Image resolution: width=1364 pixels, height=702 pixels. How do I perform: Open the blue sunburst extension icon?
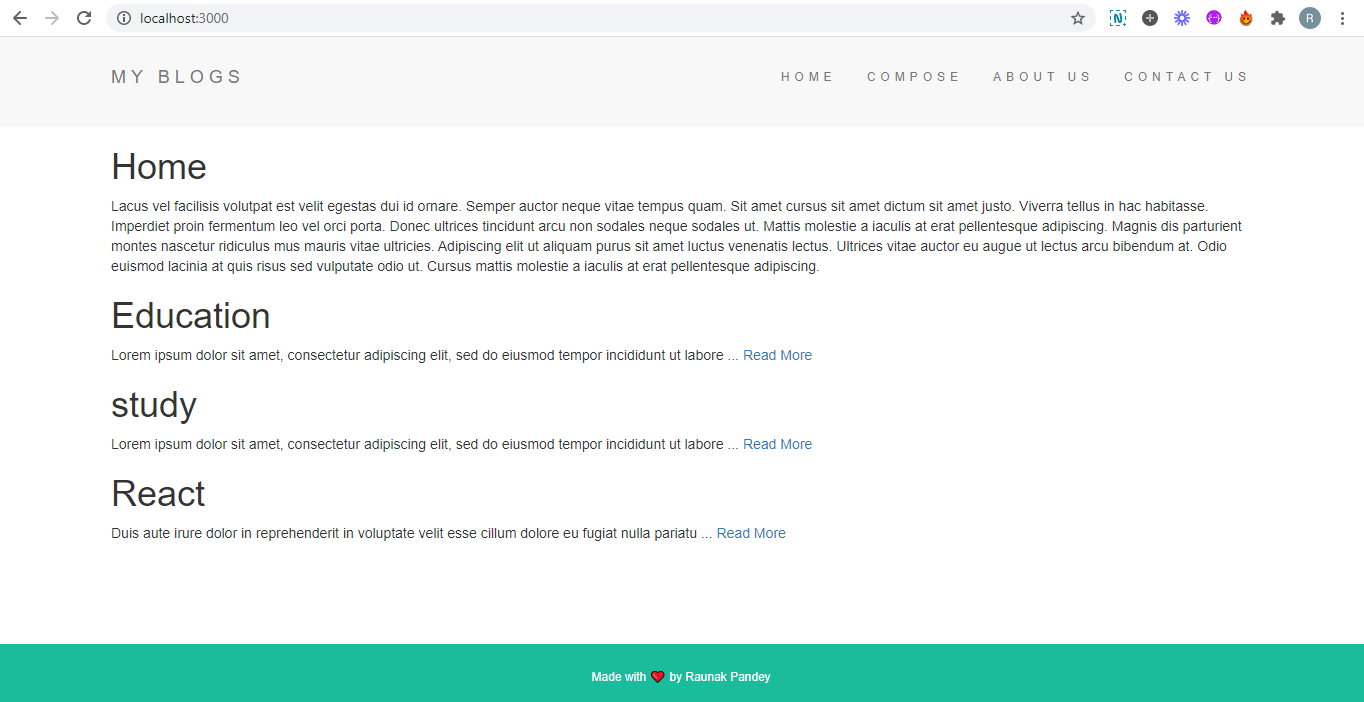point(1182,18)
